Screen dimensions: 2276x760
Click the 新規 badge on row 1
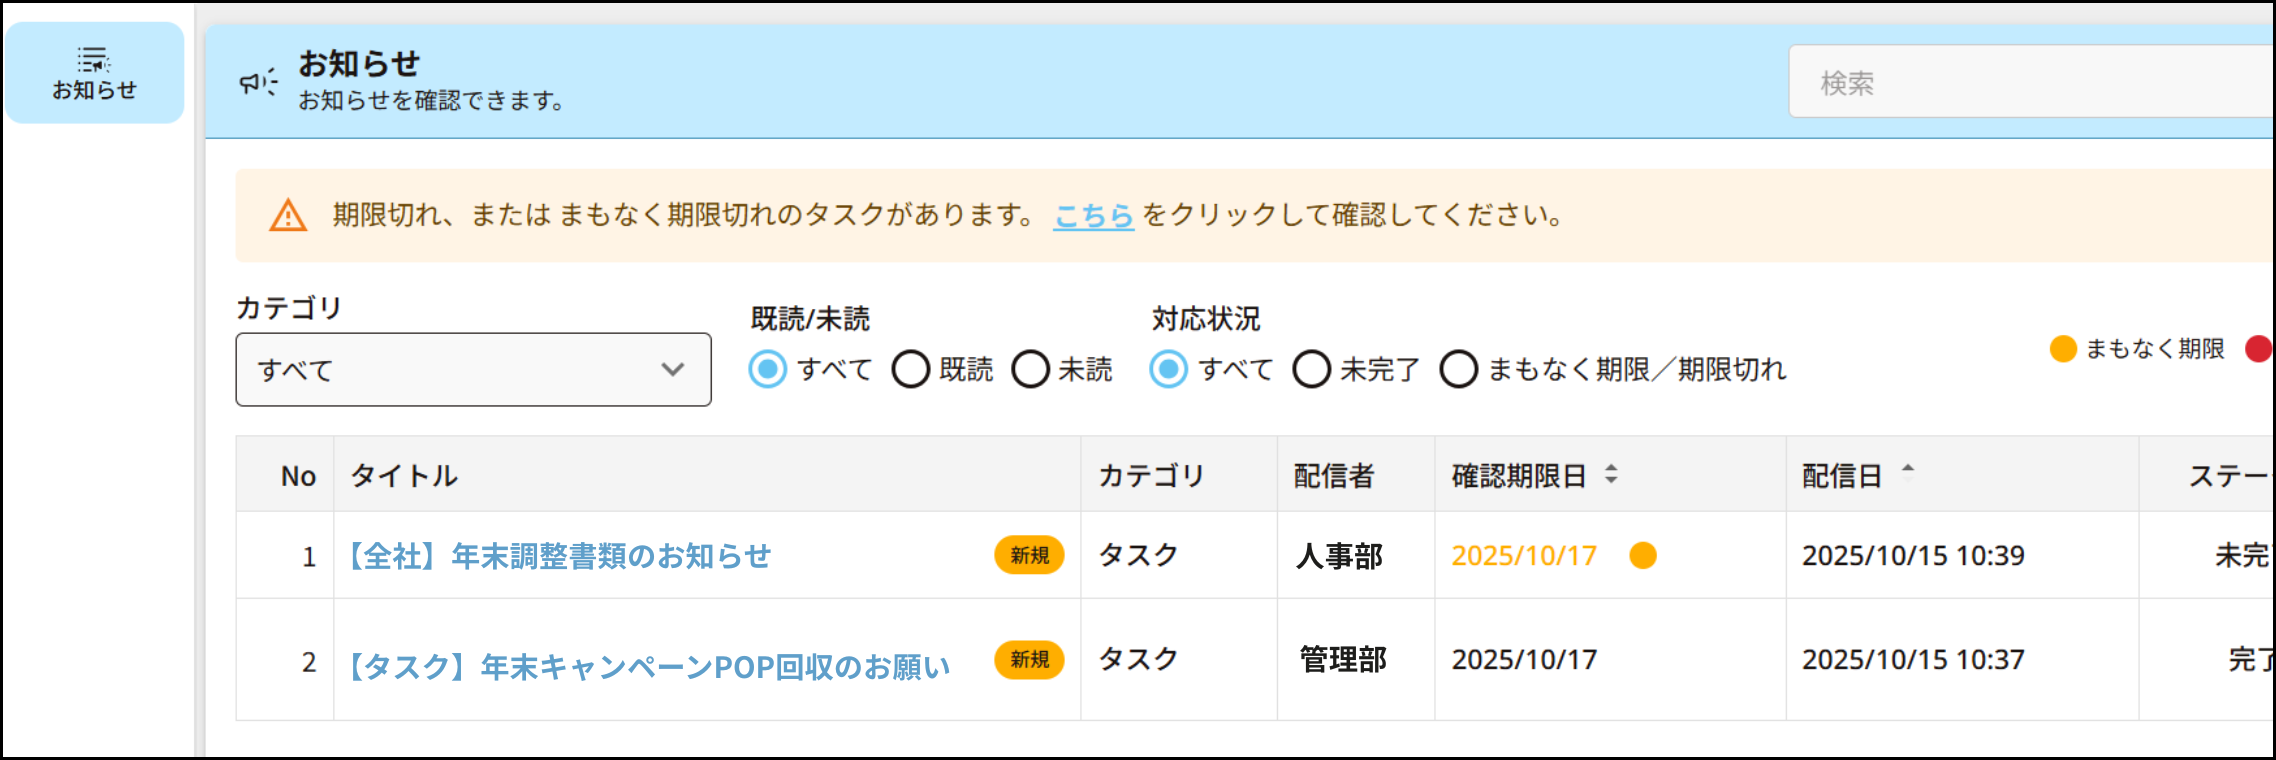(x=1028, y=556)
